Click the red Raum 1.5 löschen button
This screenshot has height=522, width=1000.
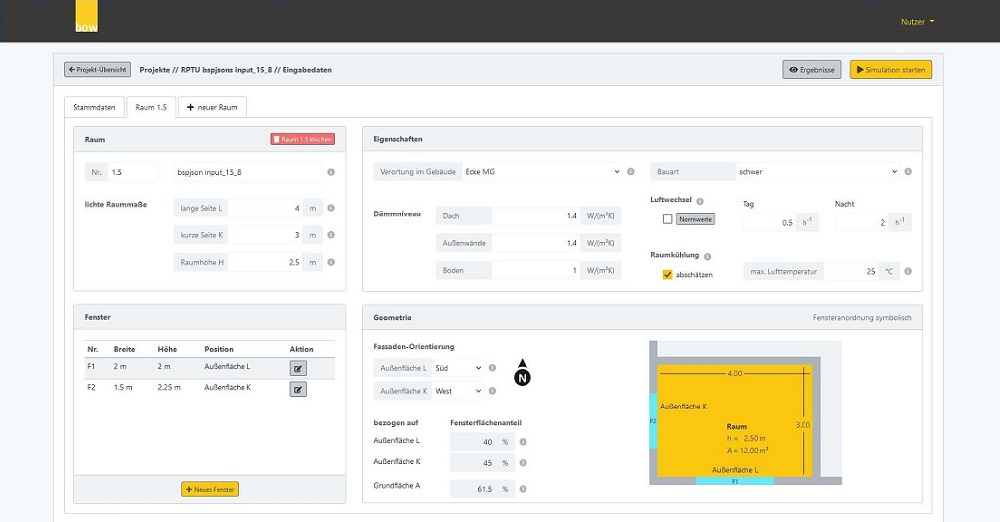(x=302, y=139)
